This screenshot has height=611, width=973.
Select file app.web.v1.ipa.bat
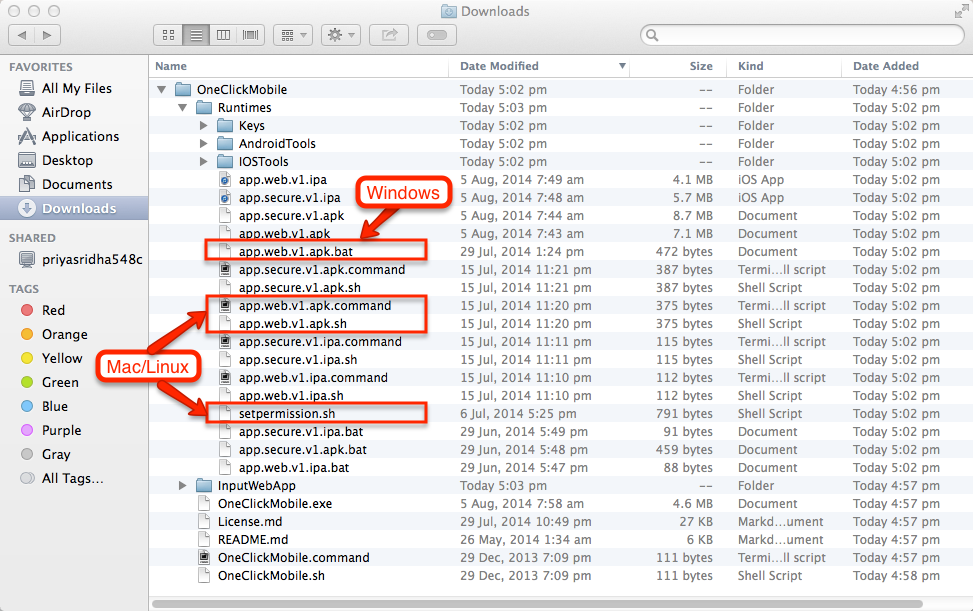coord(294,467)
